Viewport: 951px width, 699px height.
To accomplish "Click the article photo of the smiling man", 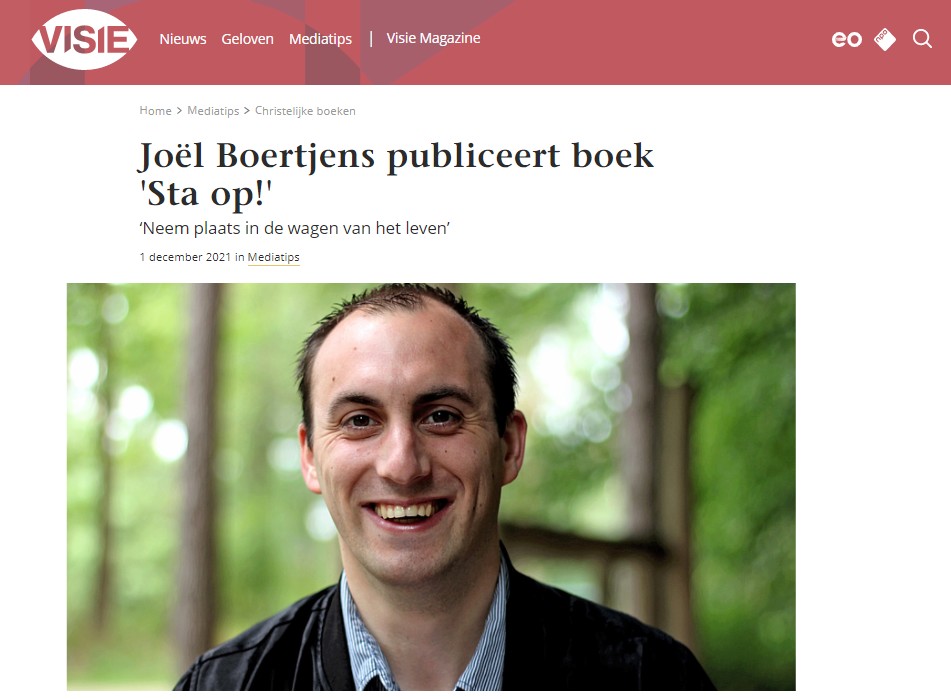I will pos(431,487).
